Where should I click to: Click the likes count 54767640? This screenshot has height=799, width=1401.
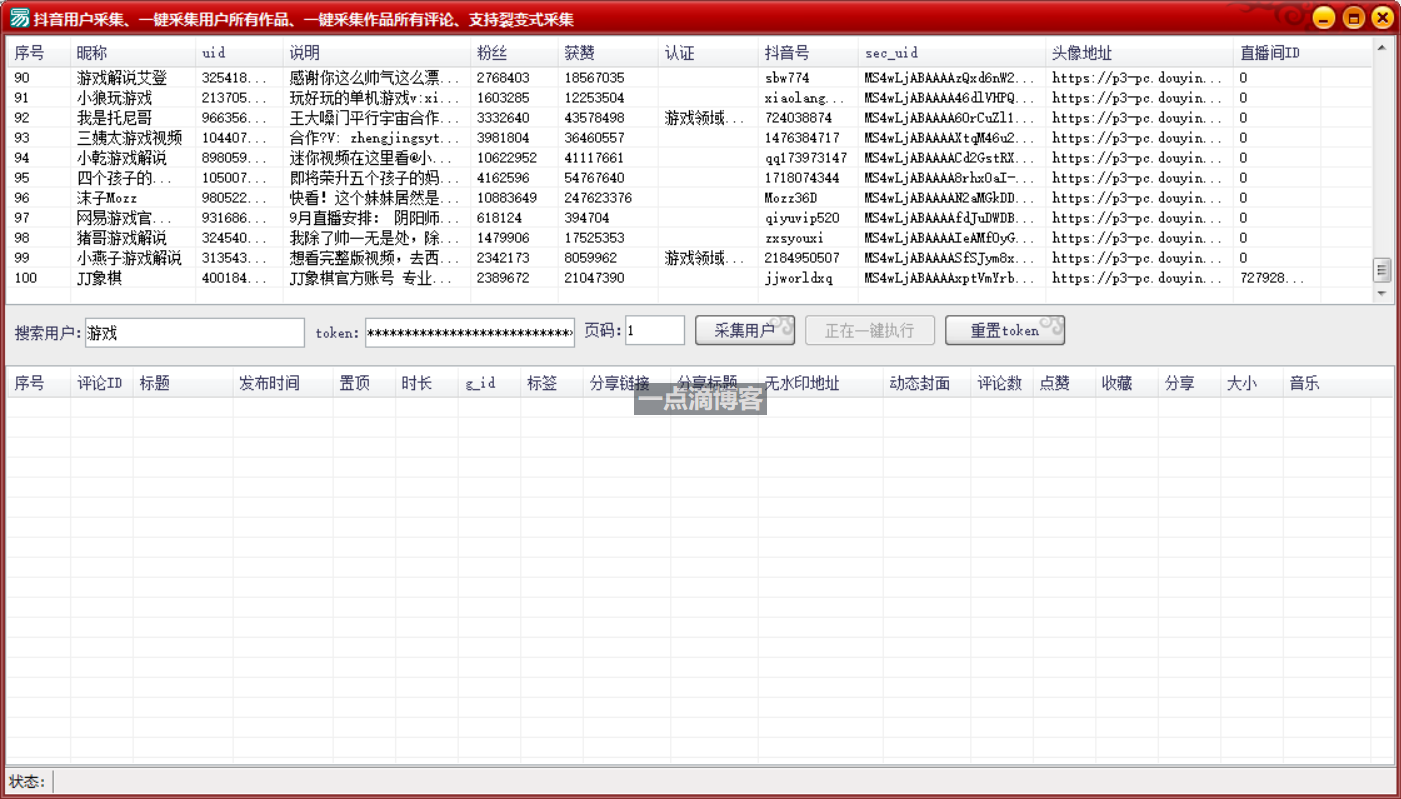[594, 178]
